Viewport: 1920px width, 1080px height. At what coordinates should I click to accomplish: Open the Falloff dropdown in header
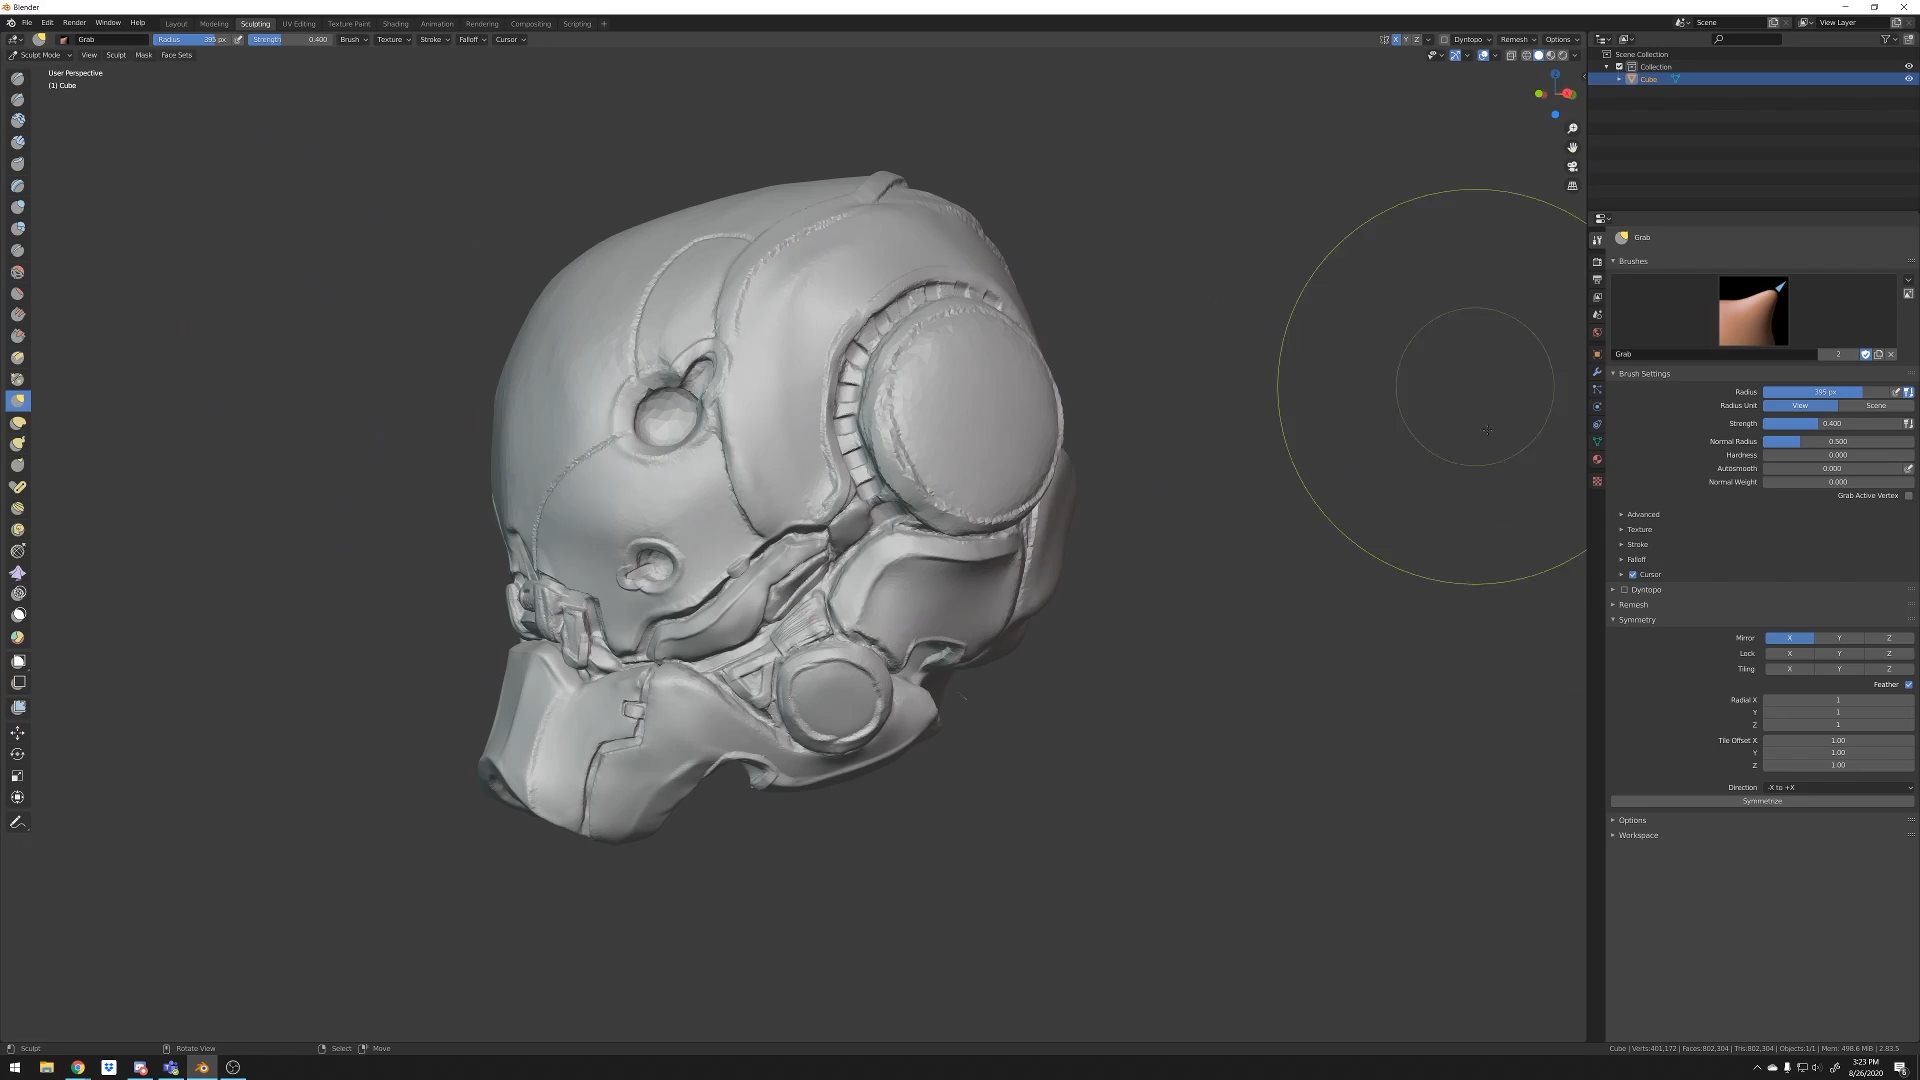[472, 40]
